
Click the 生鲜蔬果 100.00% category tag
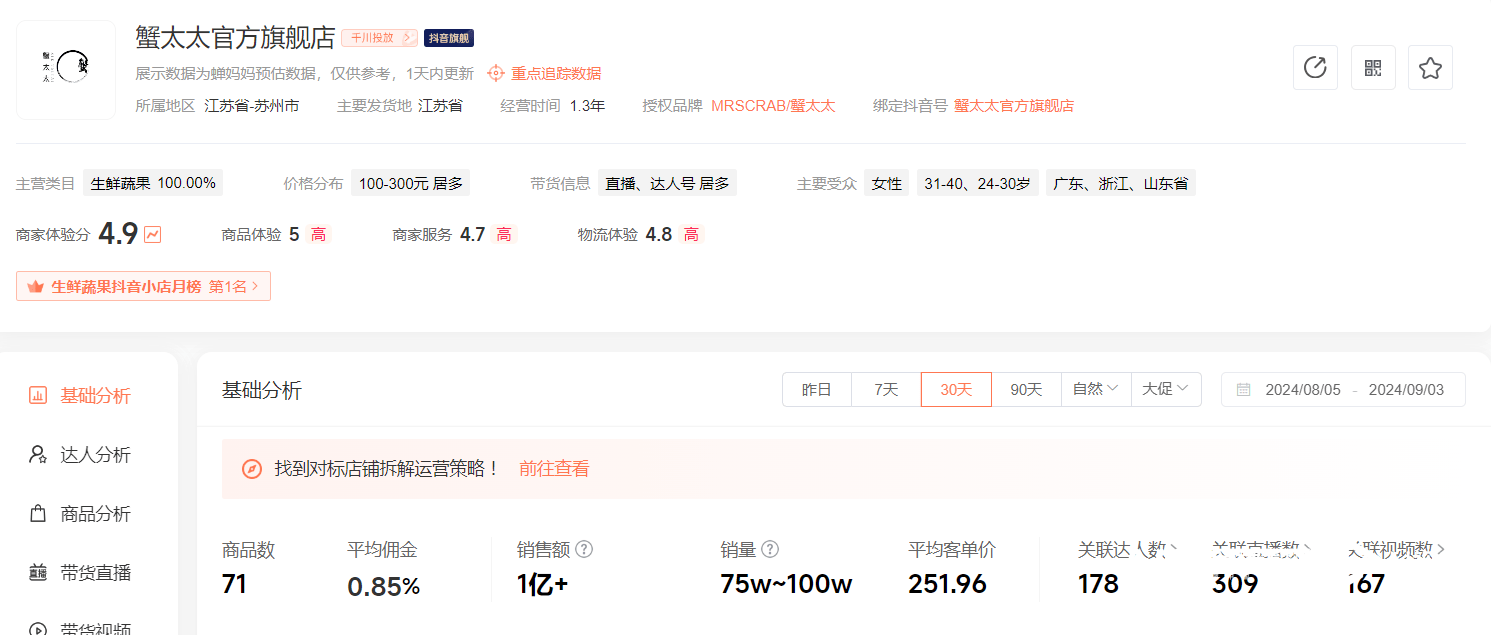pos(153,183)
